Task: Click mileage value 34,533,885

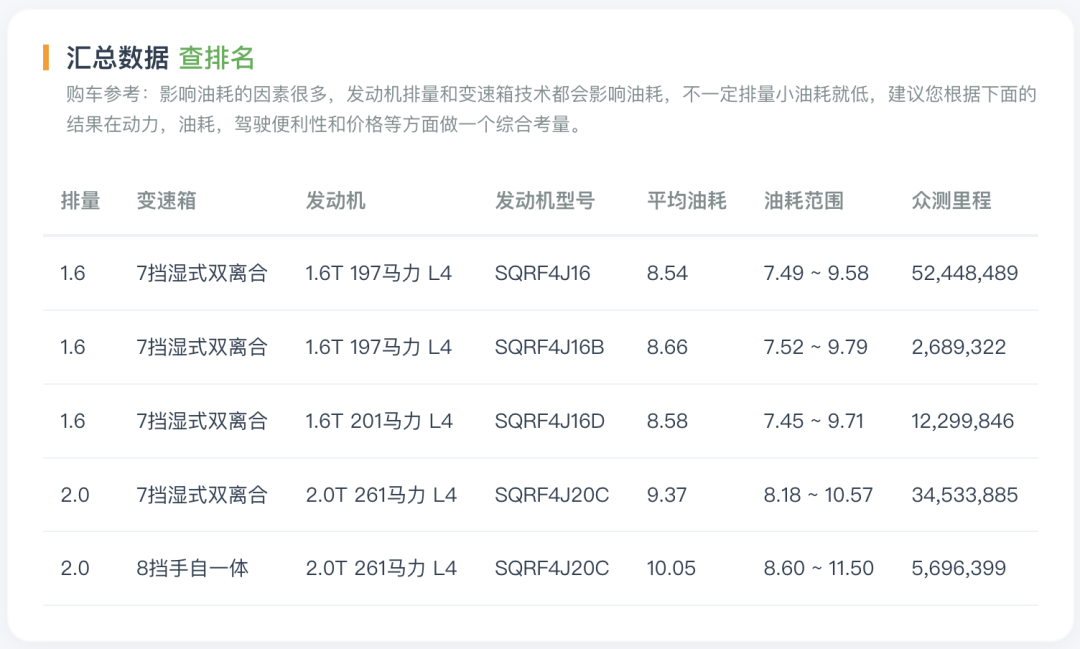Action: [x=964, y=495]
